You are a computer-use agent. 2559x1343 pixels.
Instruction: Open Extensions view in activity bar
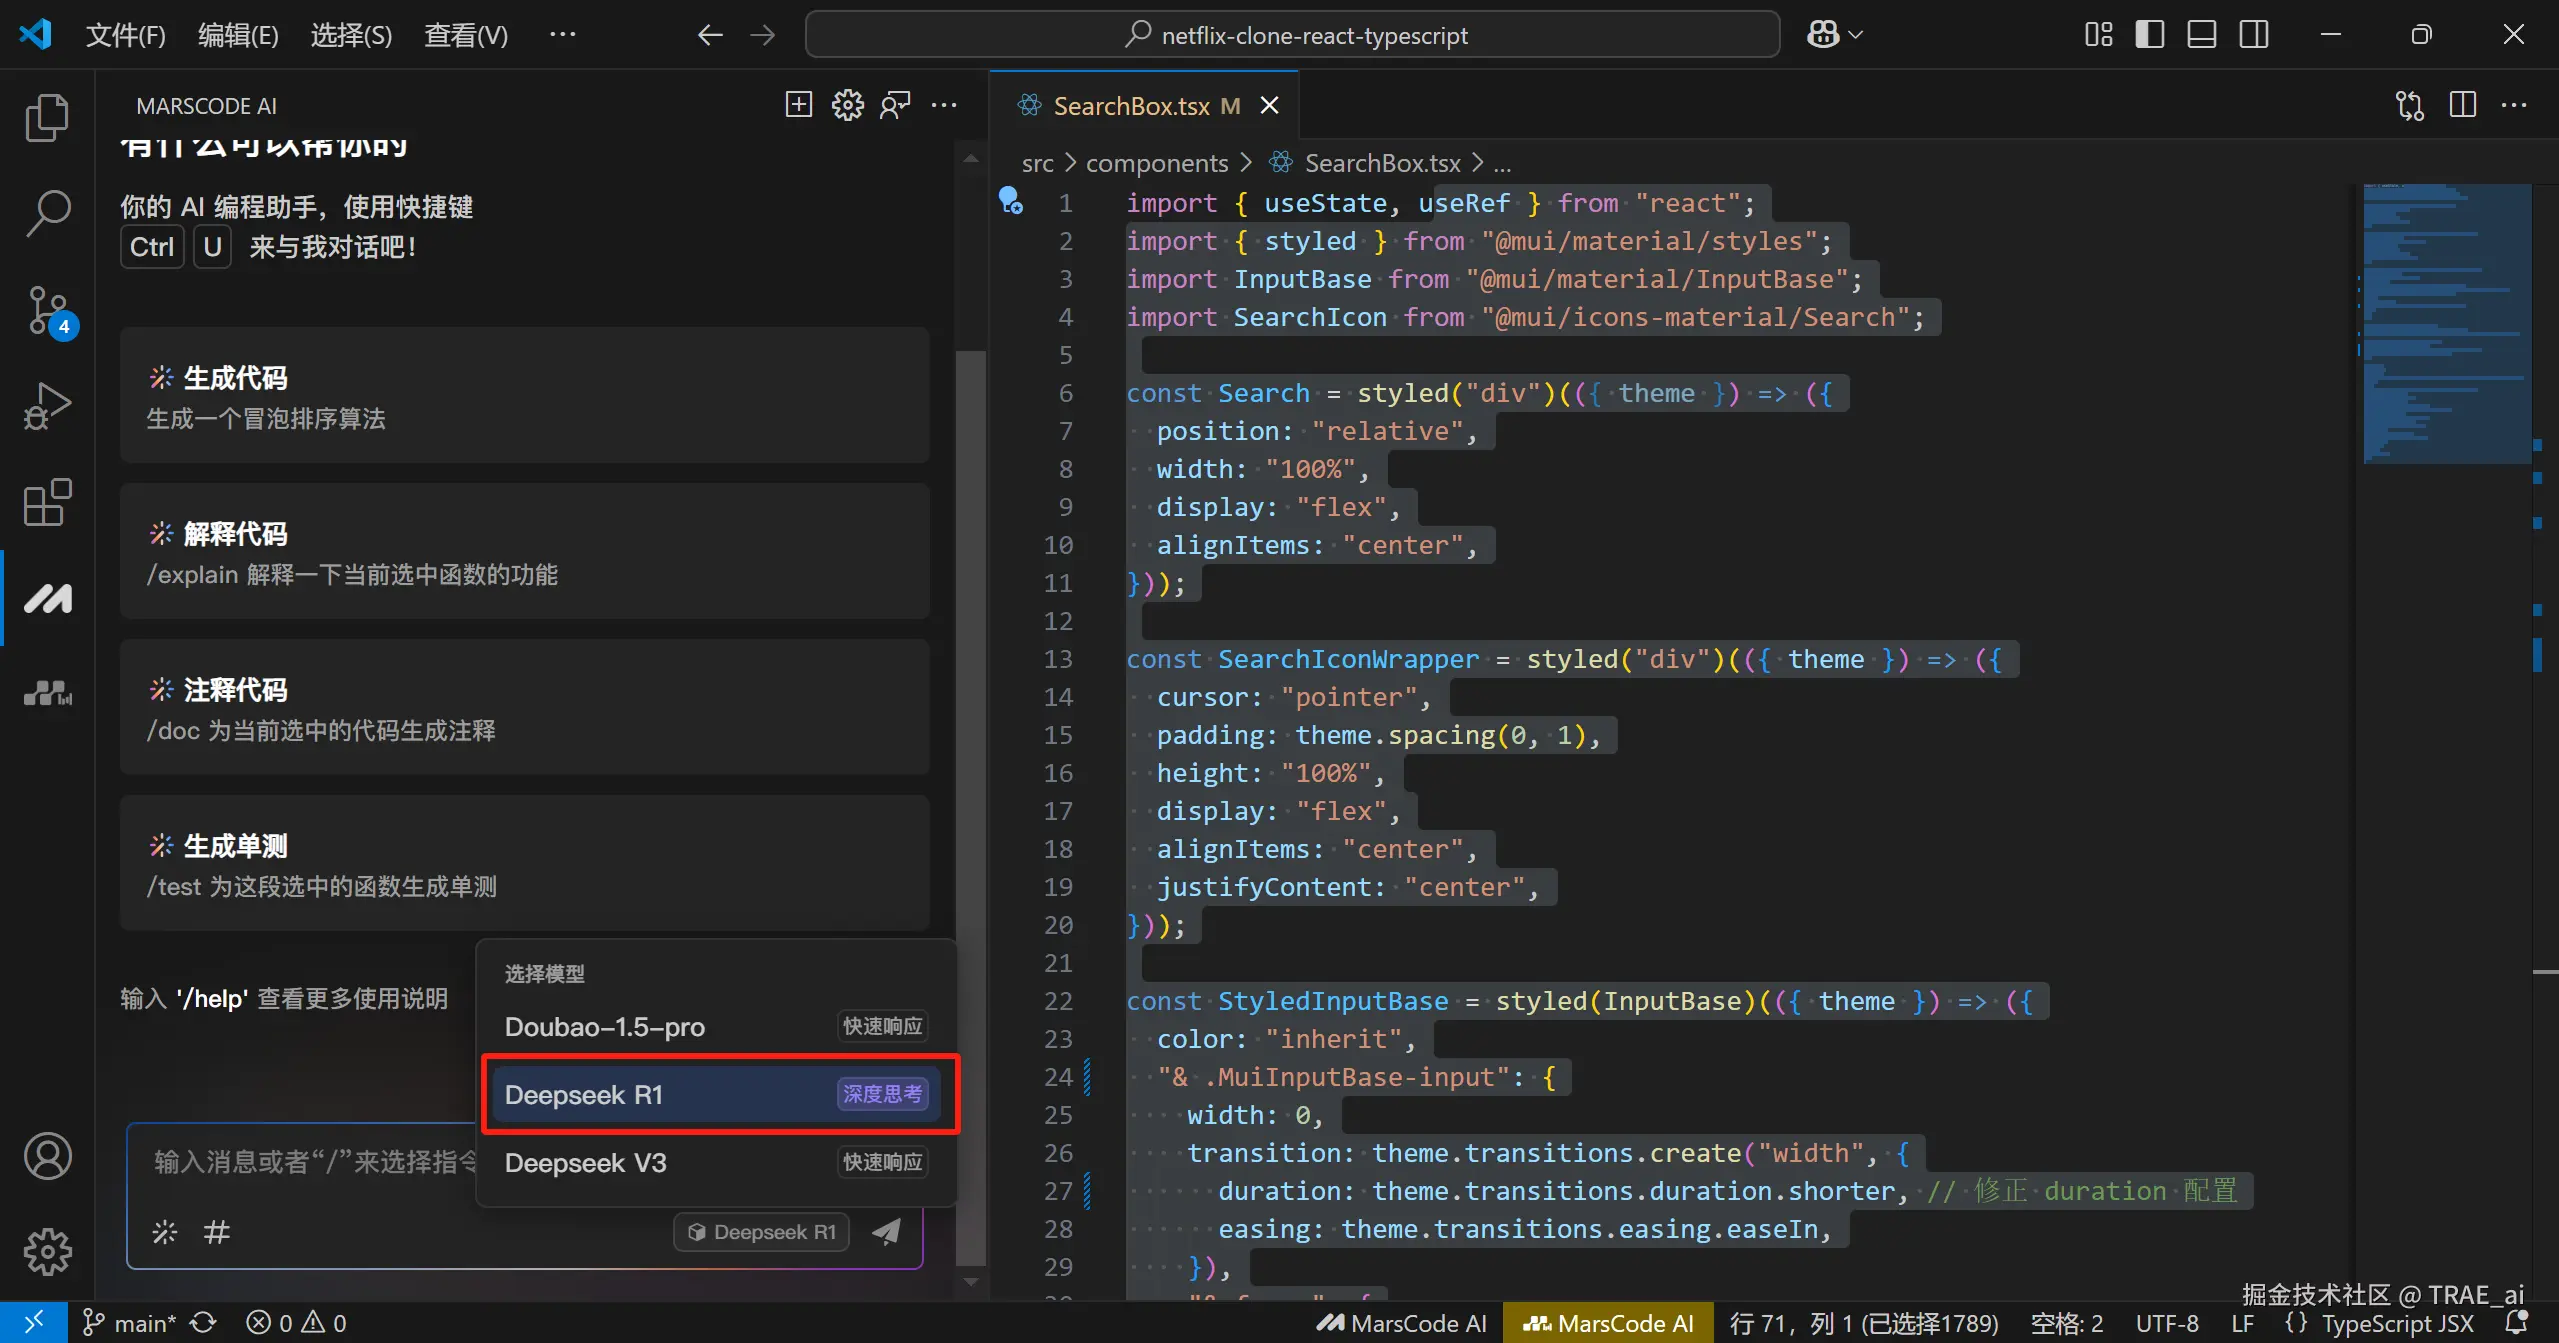[x=47, y=502]
